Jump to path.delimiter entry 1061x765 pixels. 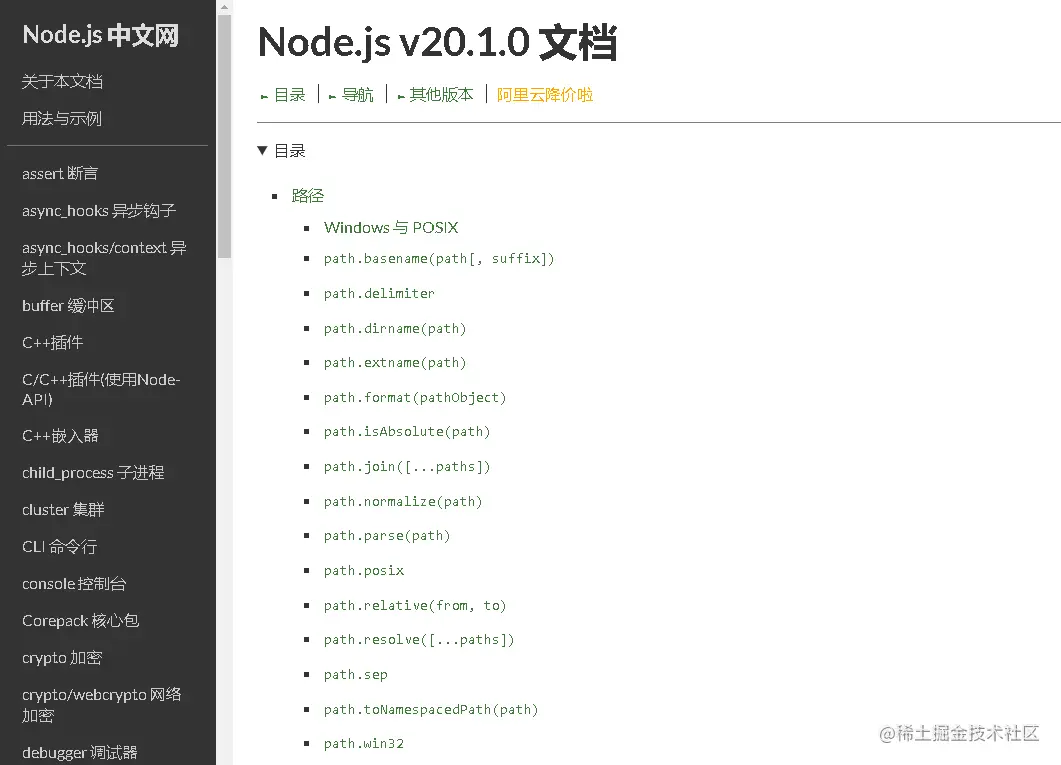pos(379,294)
